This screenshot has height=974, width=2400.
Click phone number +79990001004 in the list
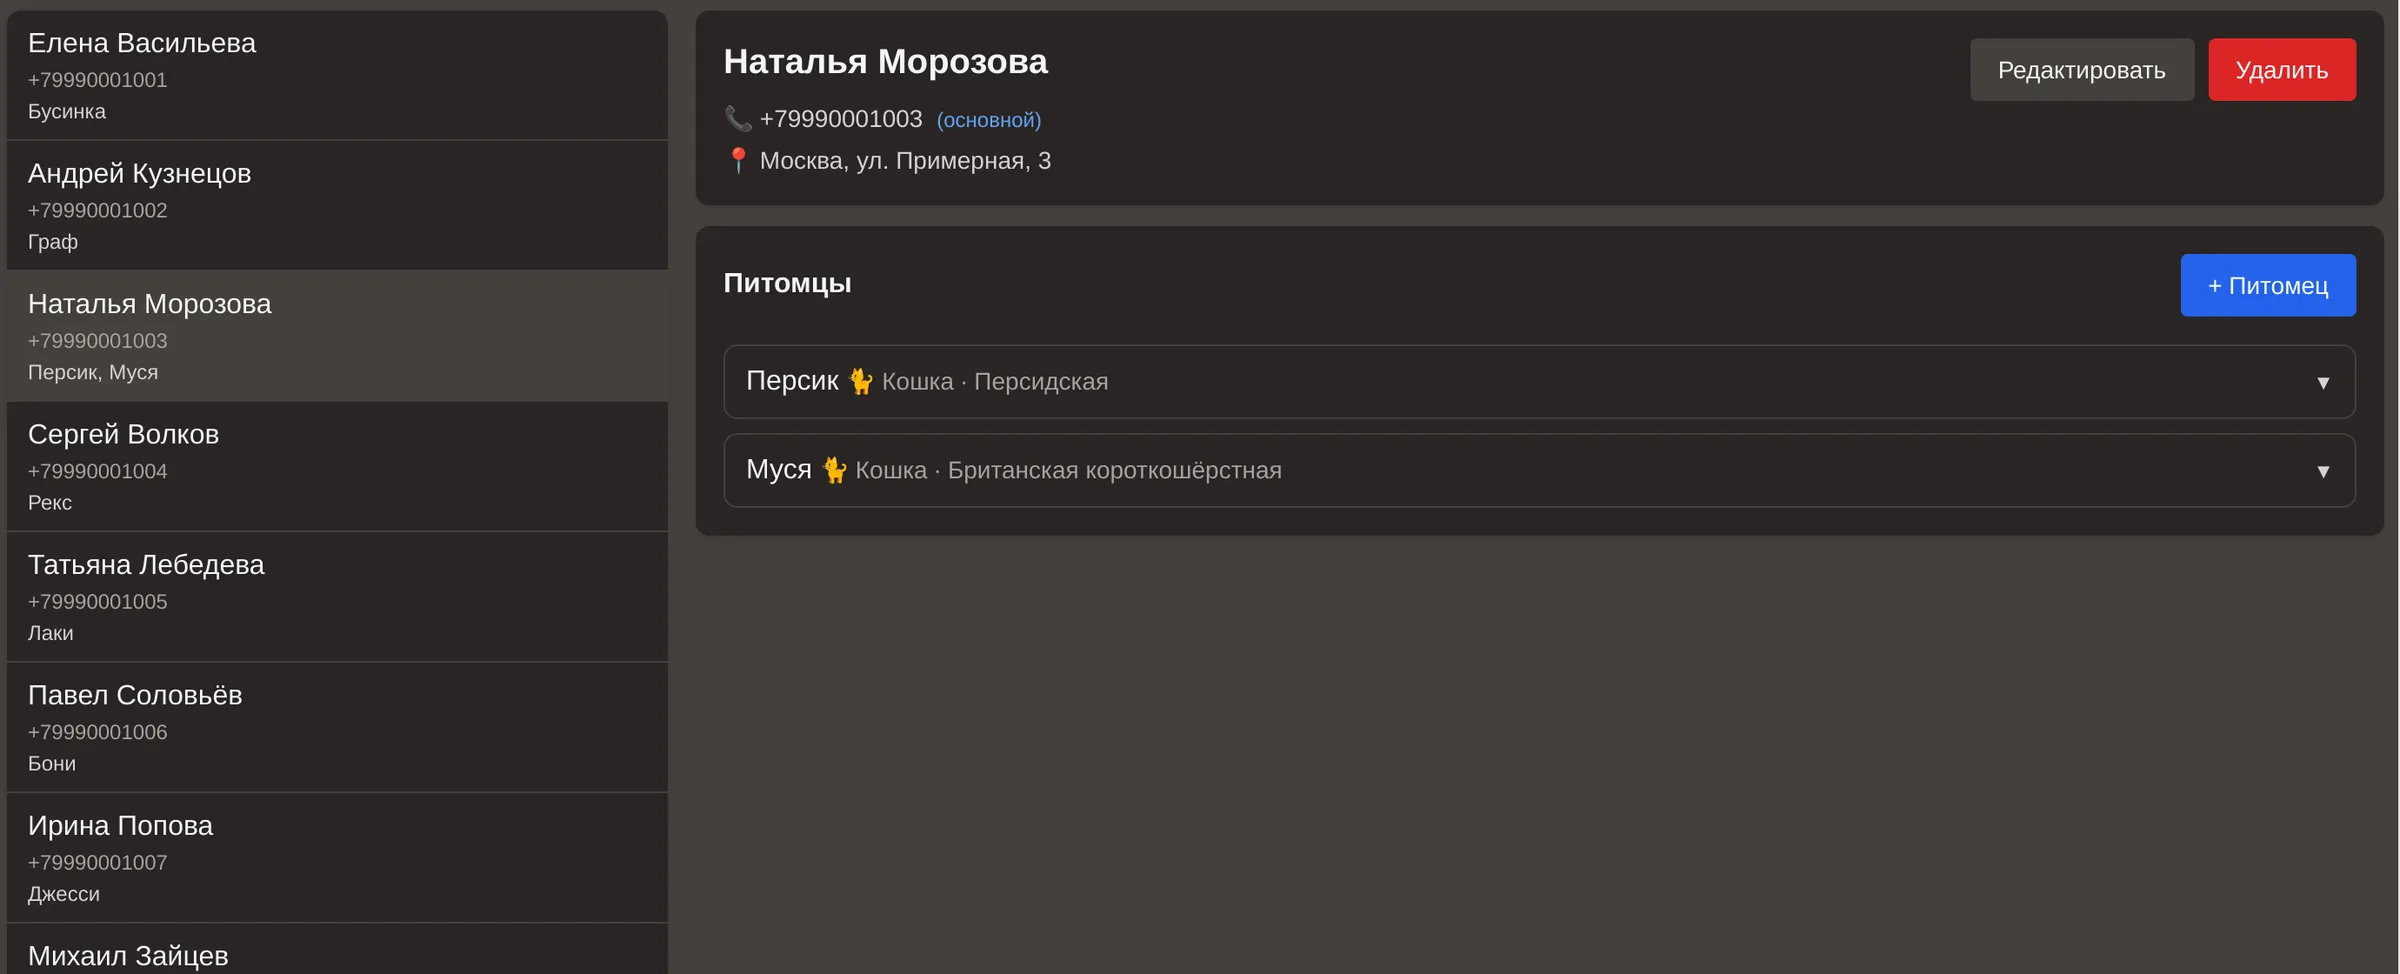click(x=98, y=471)
